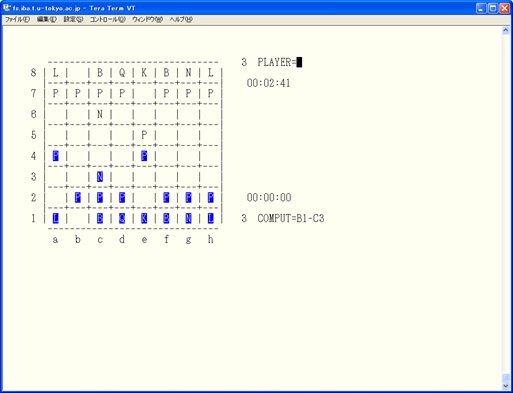
Task: Select the blue P on h2
Action: 210,197
